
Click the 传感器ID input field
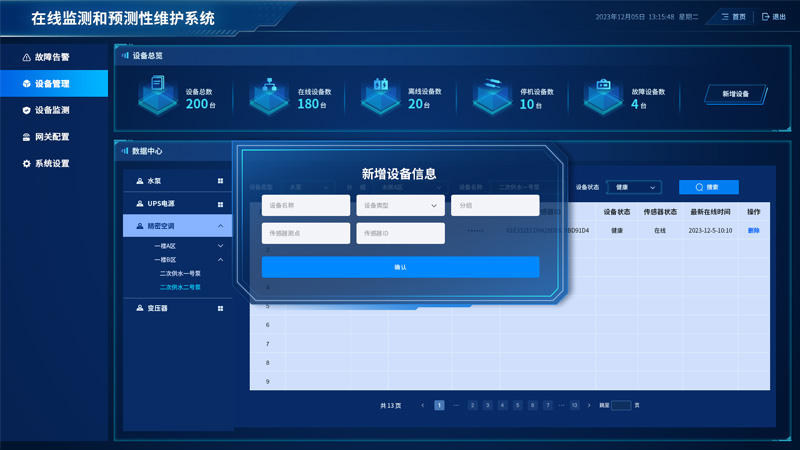(400, 233)
